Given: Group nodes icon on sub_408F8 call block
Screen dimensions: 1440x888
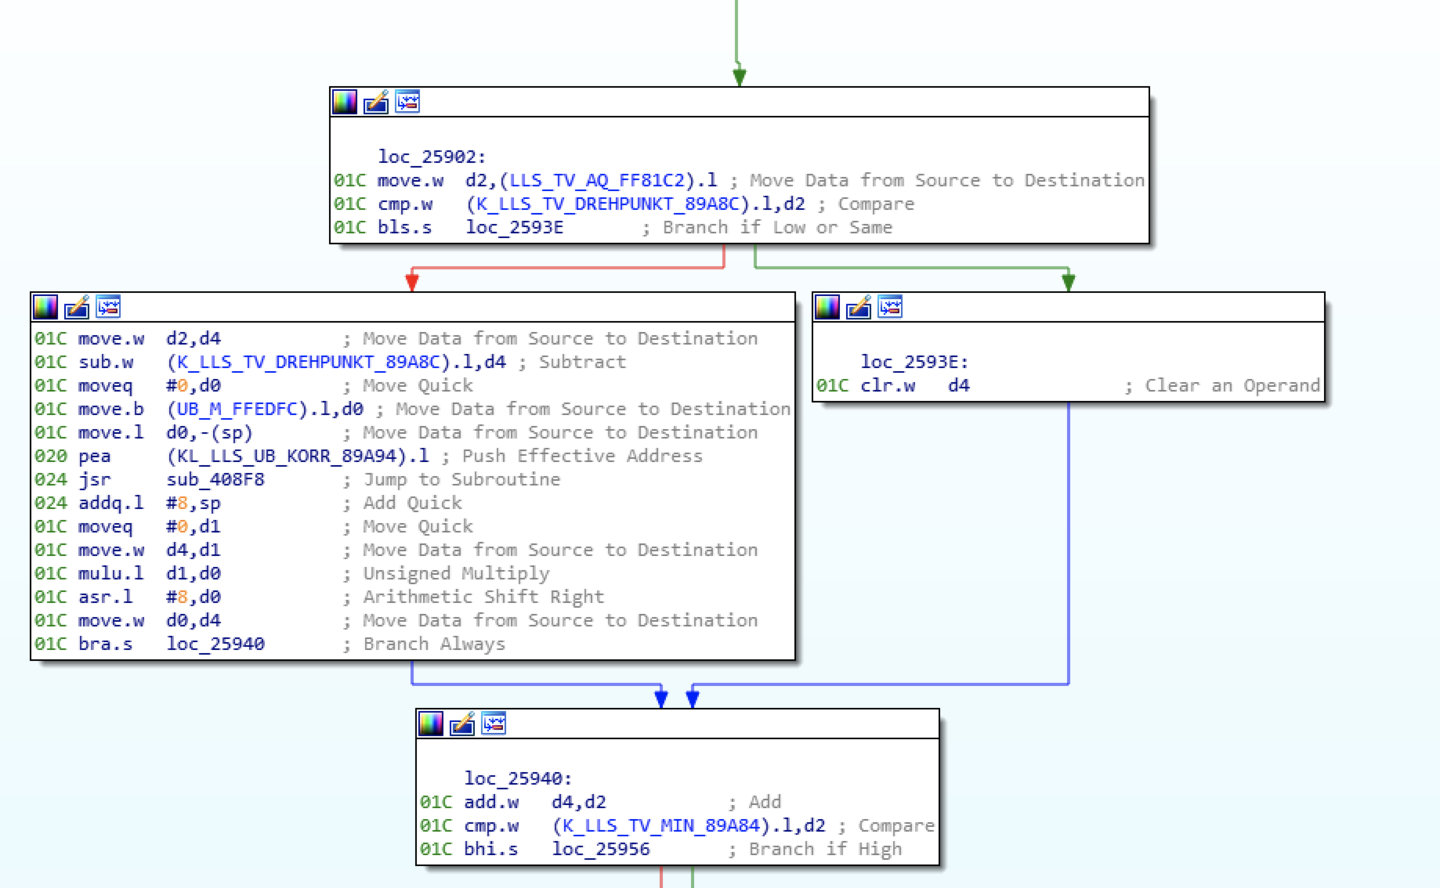Looking at the screenshot, I should click(109, 307).
